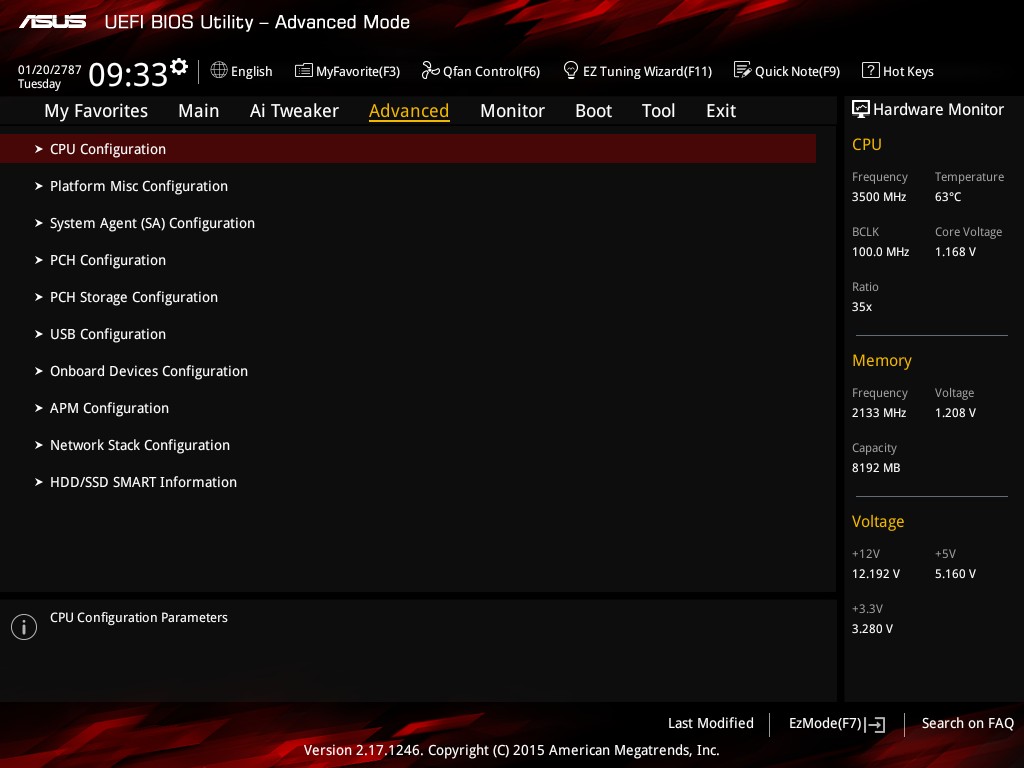Expand arrow beside APM Configuration
The width and height of the screenshot is (1024, 768).
[39, 408]
